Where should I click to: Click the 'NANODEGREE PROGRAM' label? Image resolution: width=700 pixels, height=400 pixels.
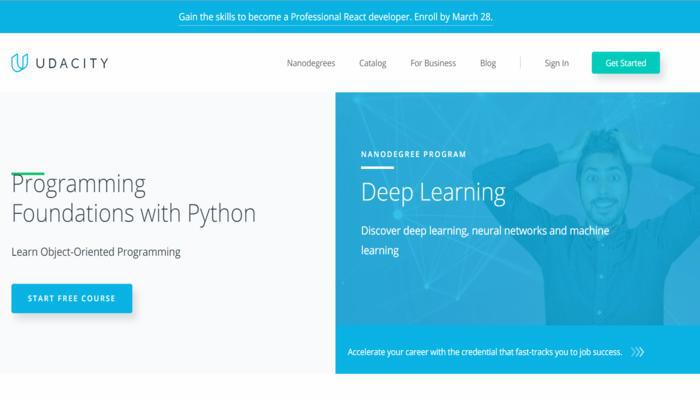pos(413,154)
